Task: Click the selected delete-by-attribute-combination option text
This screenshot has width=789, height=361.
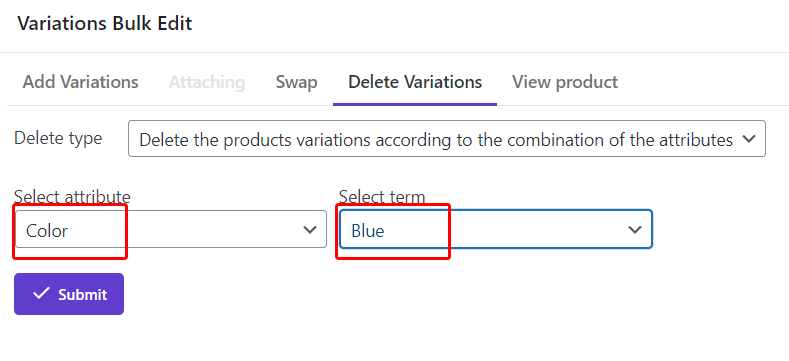Action: pyautogui.click(x=436, y=139)
